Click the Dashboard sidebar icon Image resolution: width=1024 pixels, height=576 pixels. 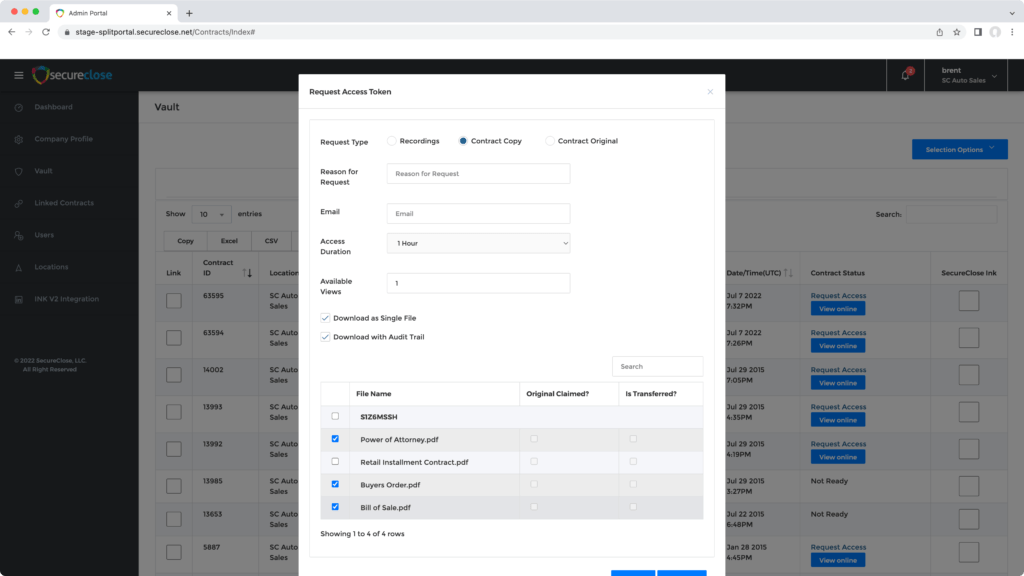pos(18,107)
